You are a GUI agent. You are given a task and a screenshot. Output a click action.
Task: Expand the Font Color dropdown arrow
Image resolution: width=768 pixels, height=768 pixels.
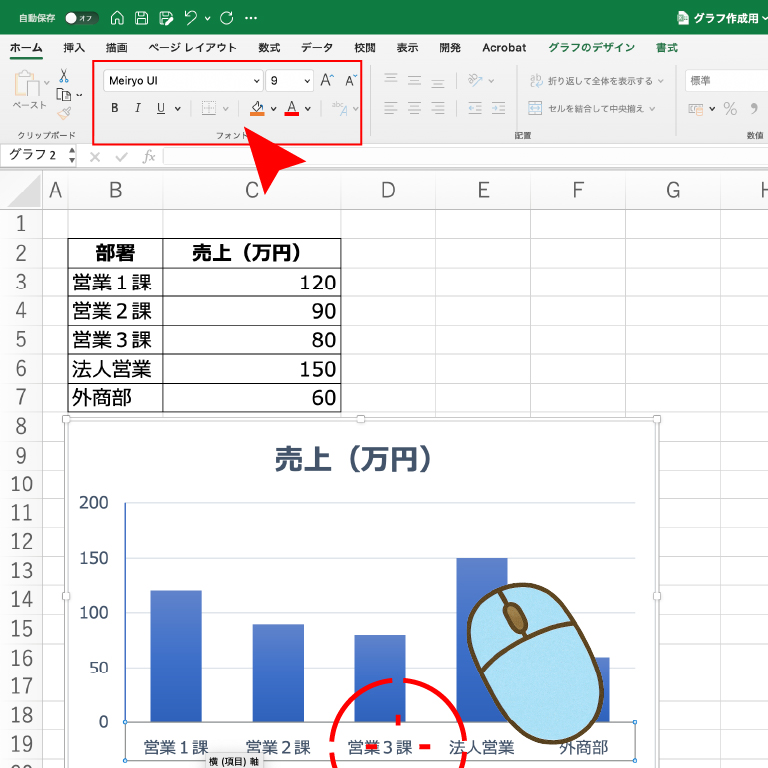pos(308,109)
